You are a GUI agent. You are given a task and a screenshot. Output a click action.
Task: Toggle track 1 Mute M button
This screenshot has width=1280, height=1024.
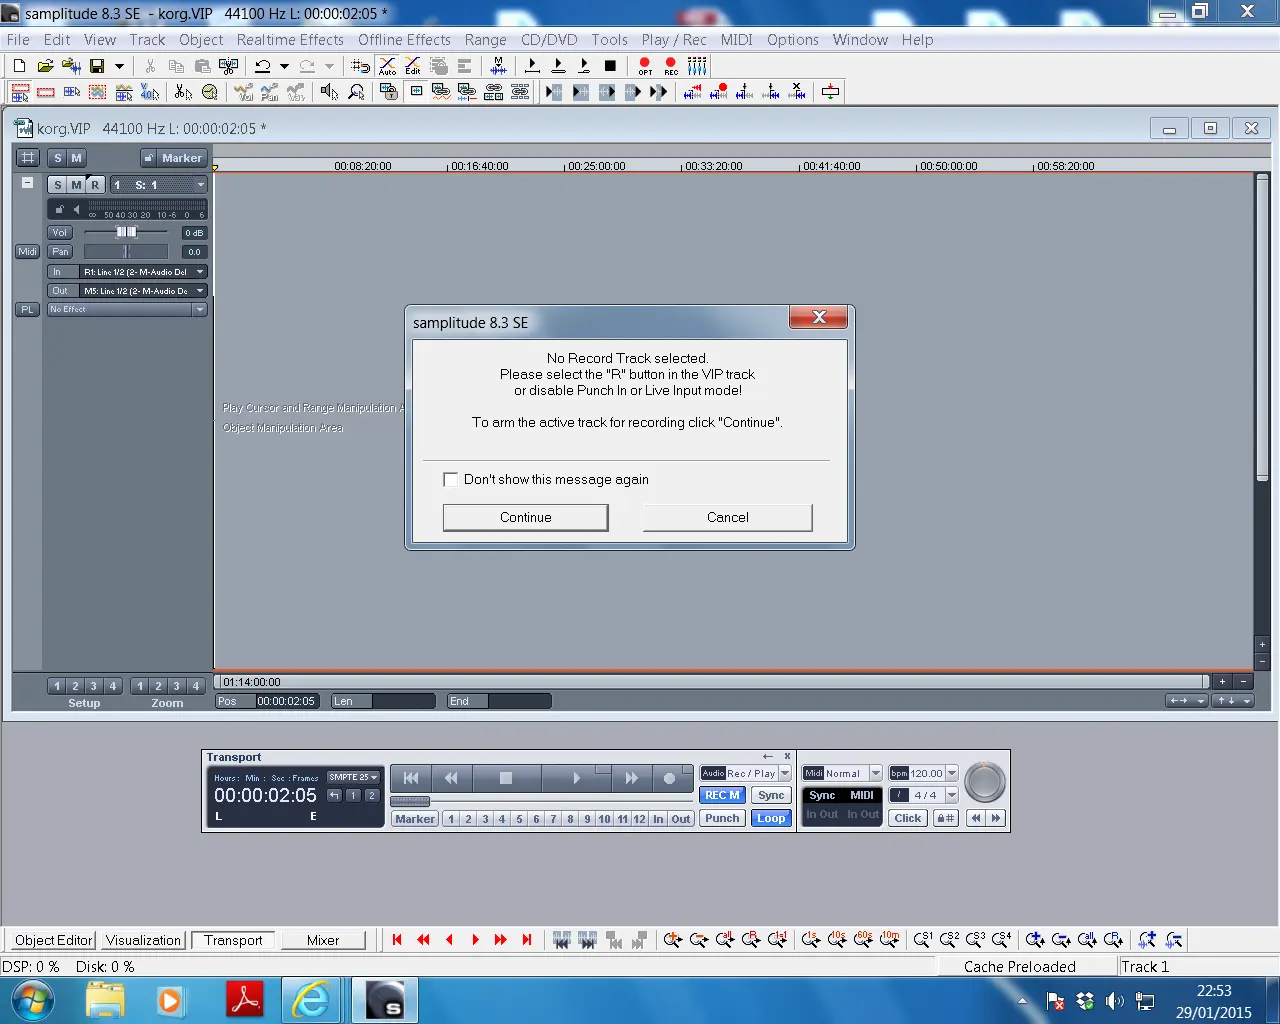tap(76, 185)
